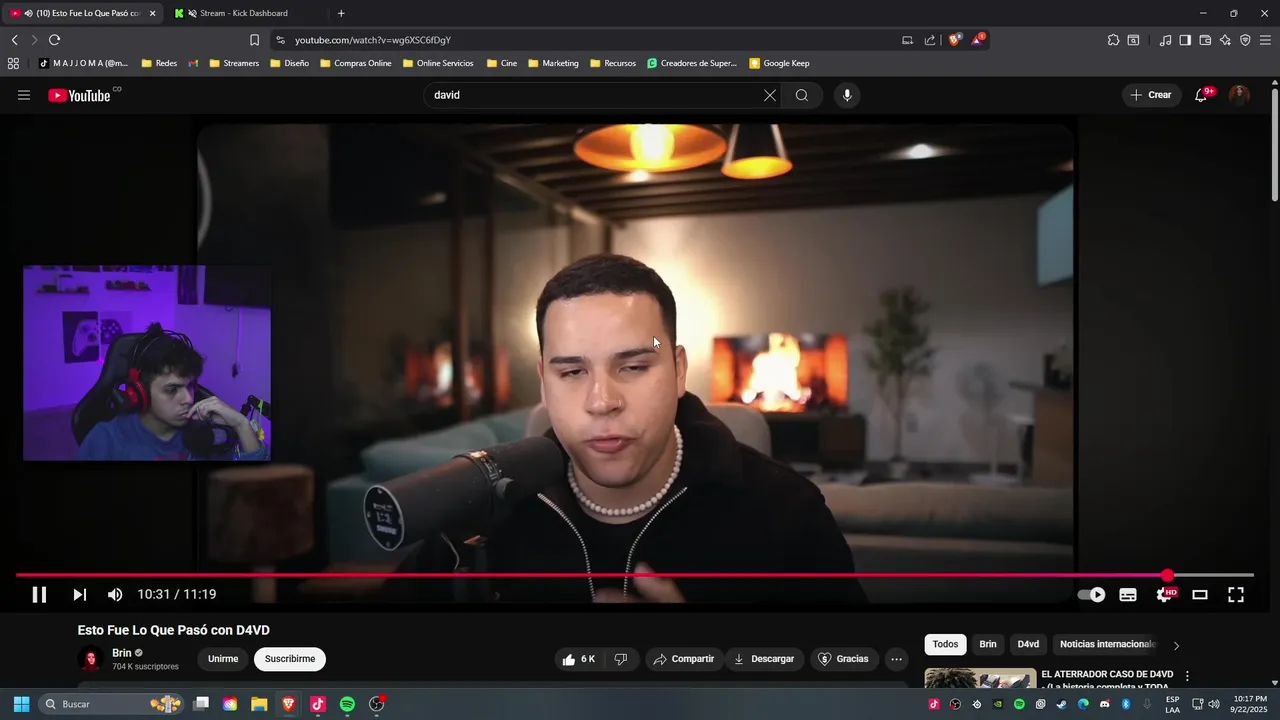Open the Diseño bookmarks folder

(289, 63)
